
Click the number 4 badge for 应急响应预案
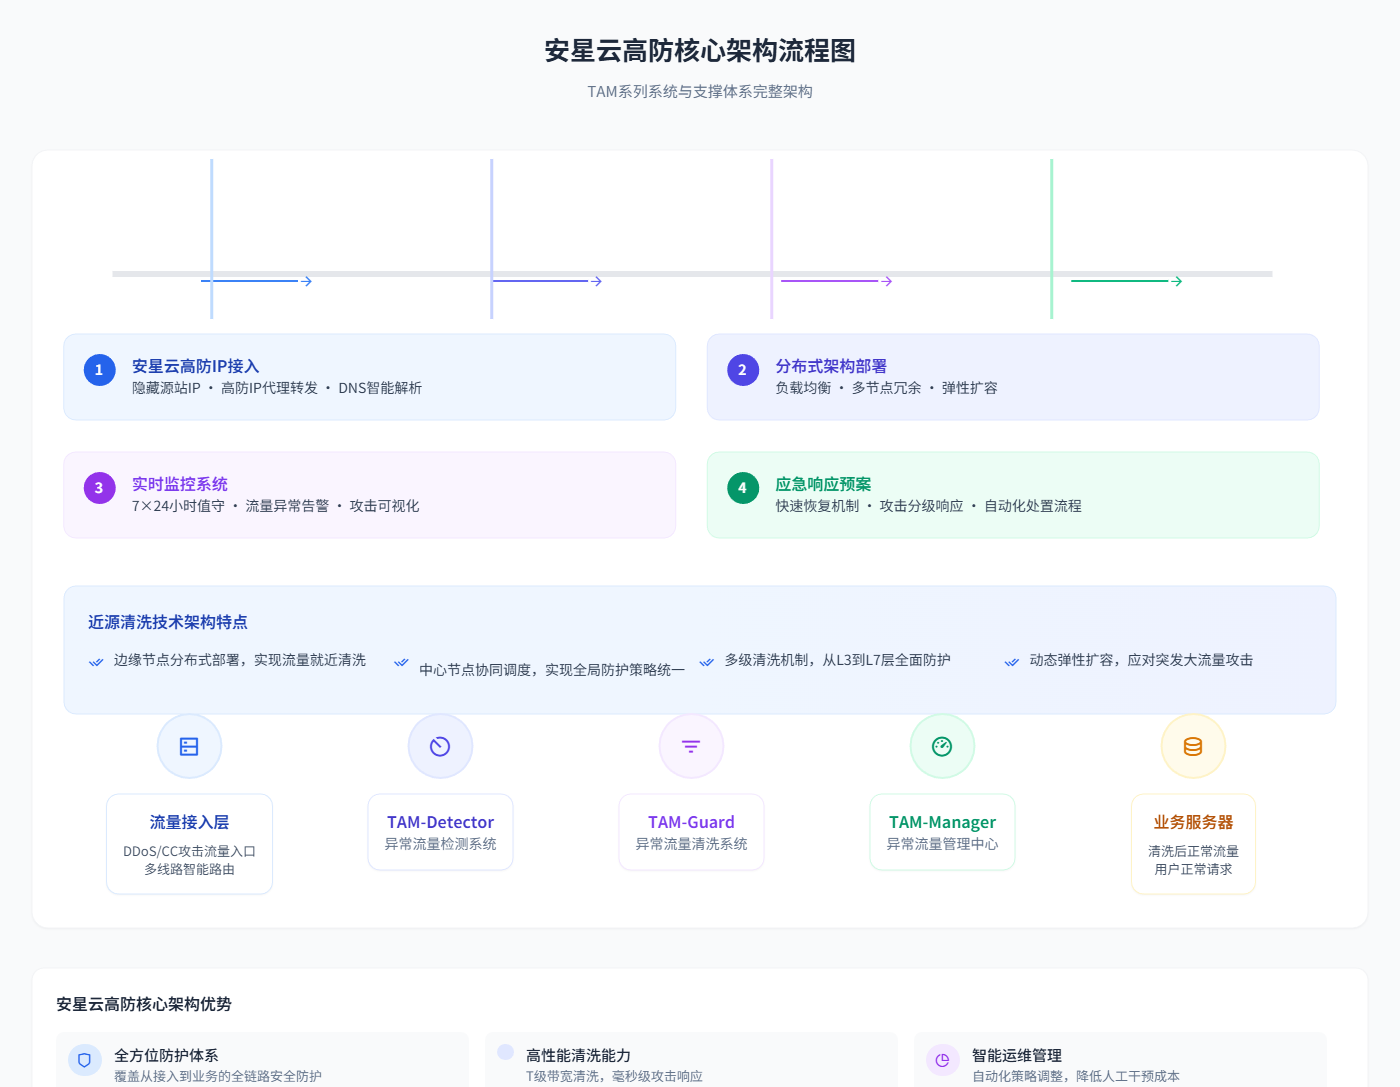(742, 488)
